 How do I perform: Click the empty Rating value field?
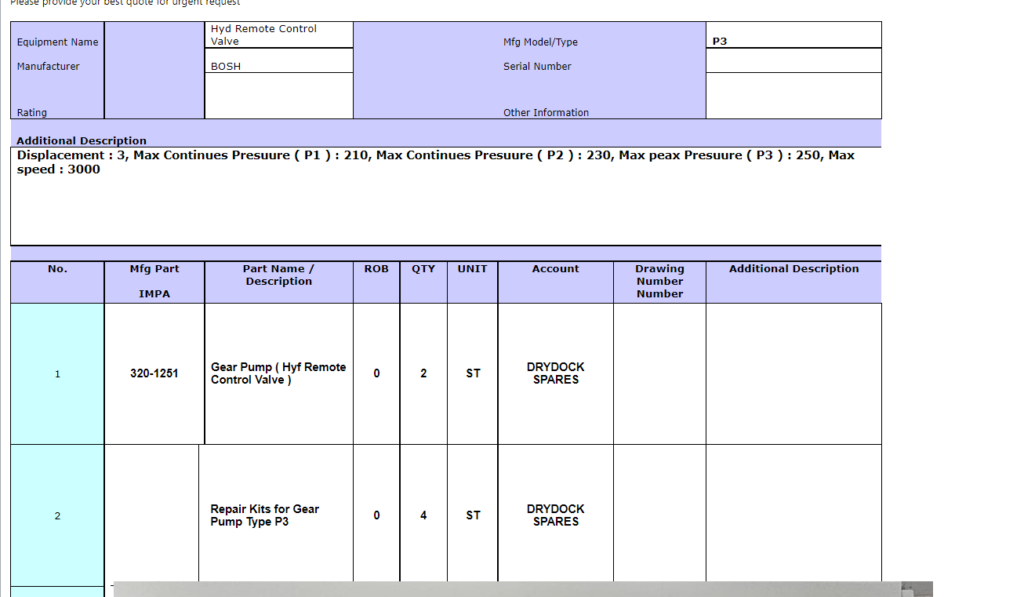point(278,97)
